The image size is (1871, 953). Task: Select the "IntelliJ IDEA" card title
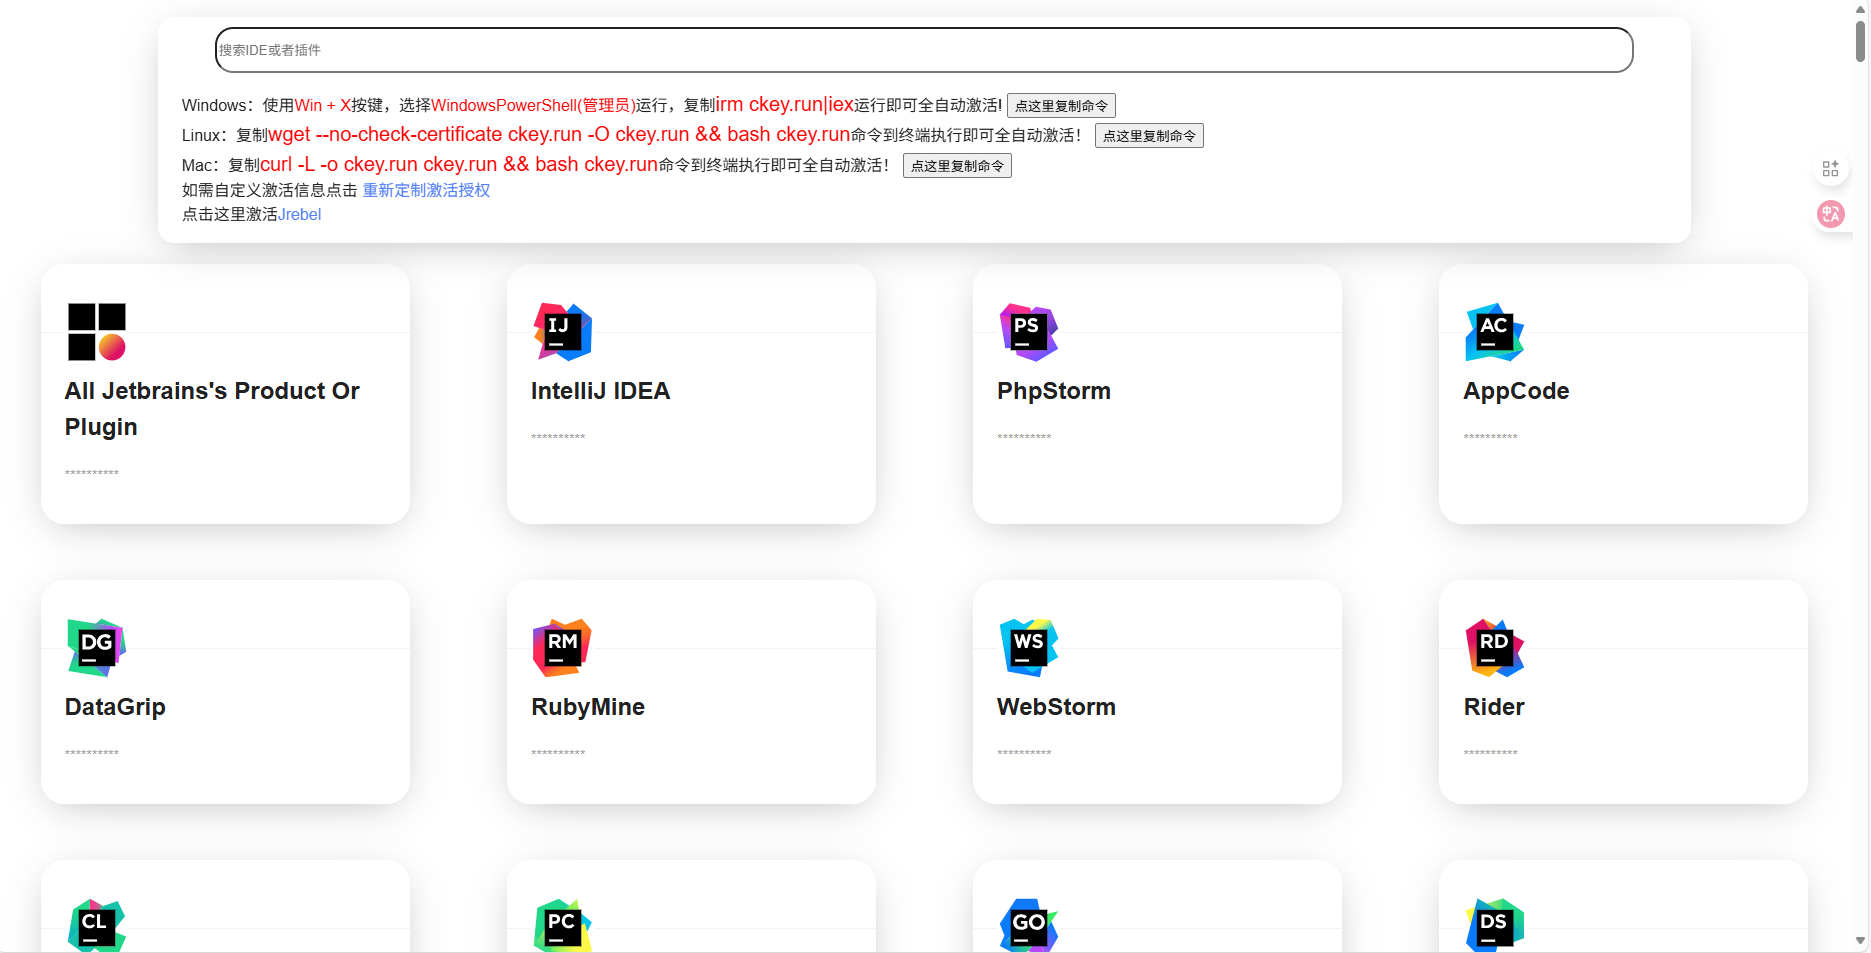click(x=600, y=391)
